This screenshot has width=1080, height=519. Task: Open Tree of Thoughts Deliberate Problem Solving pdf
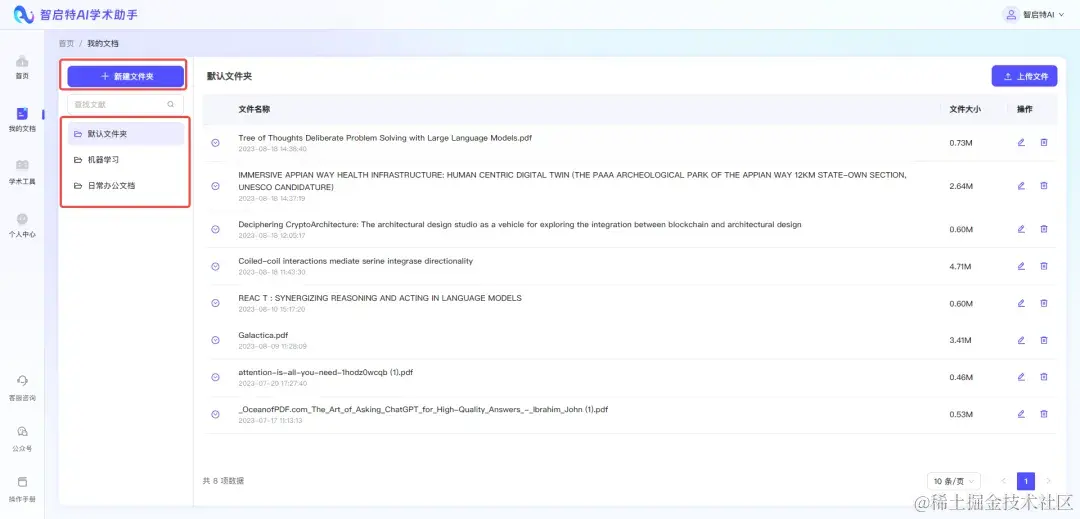pos(385,138)
